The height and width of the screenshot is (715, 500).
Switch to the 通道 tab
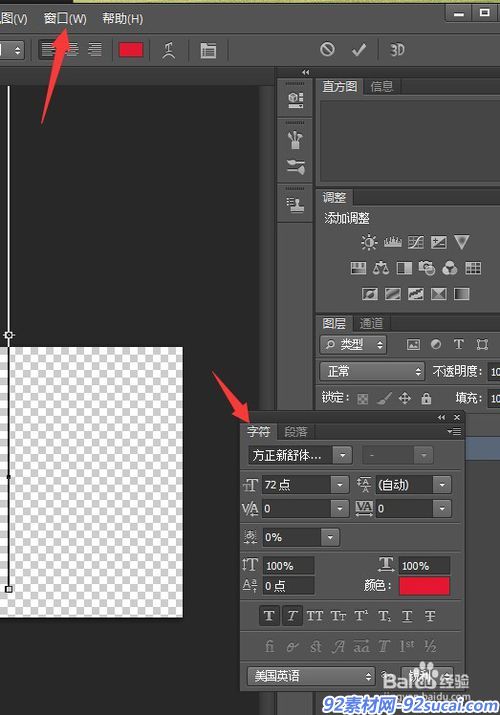point(371,323)
